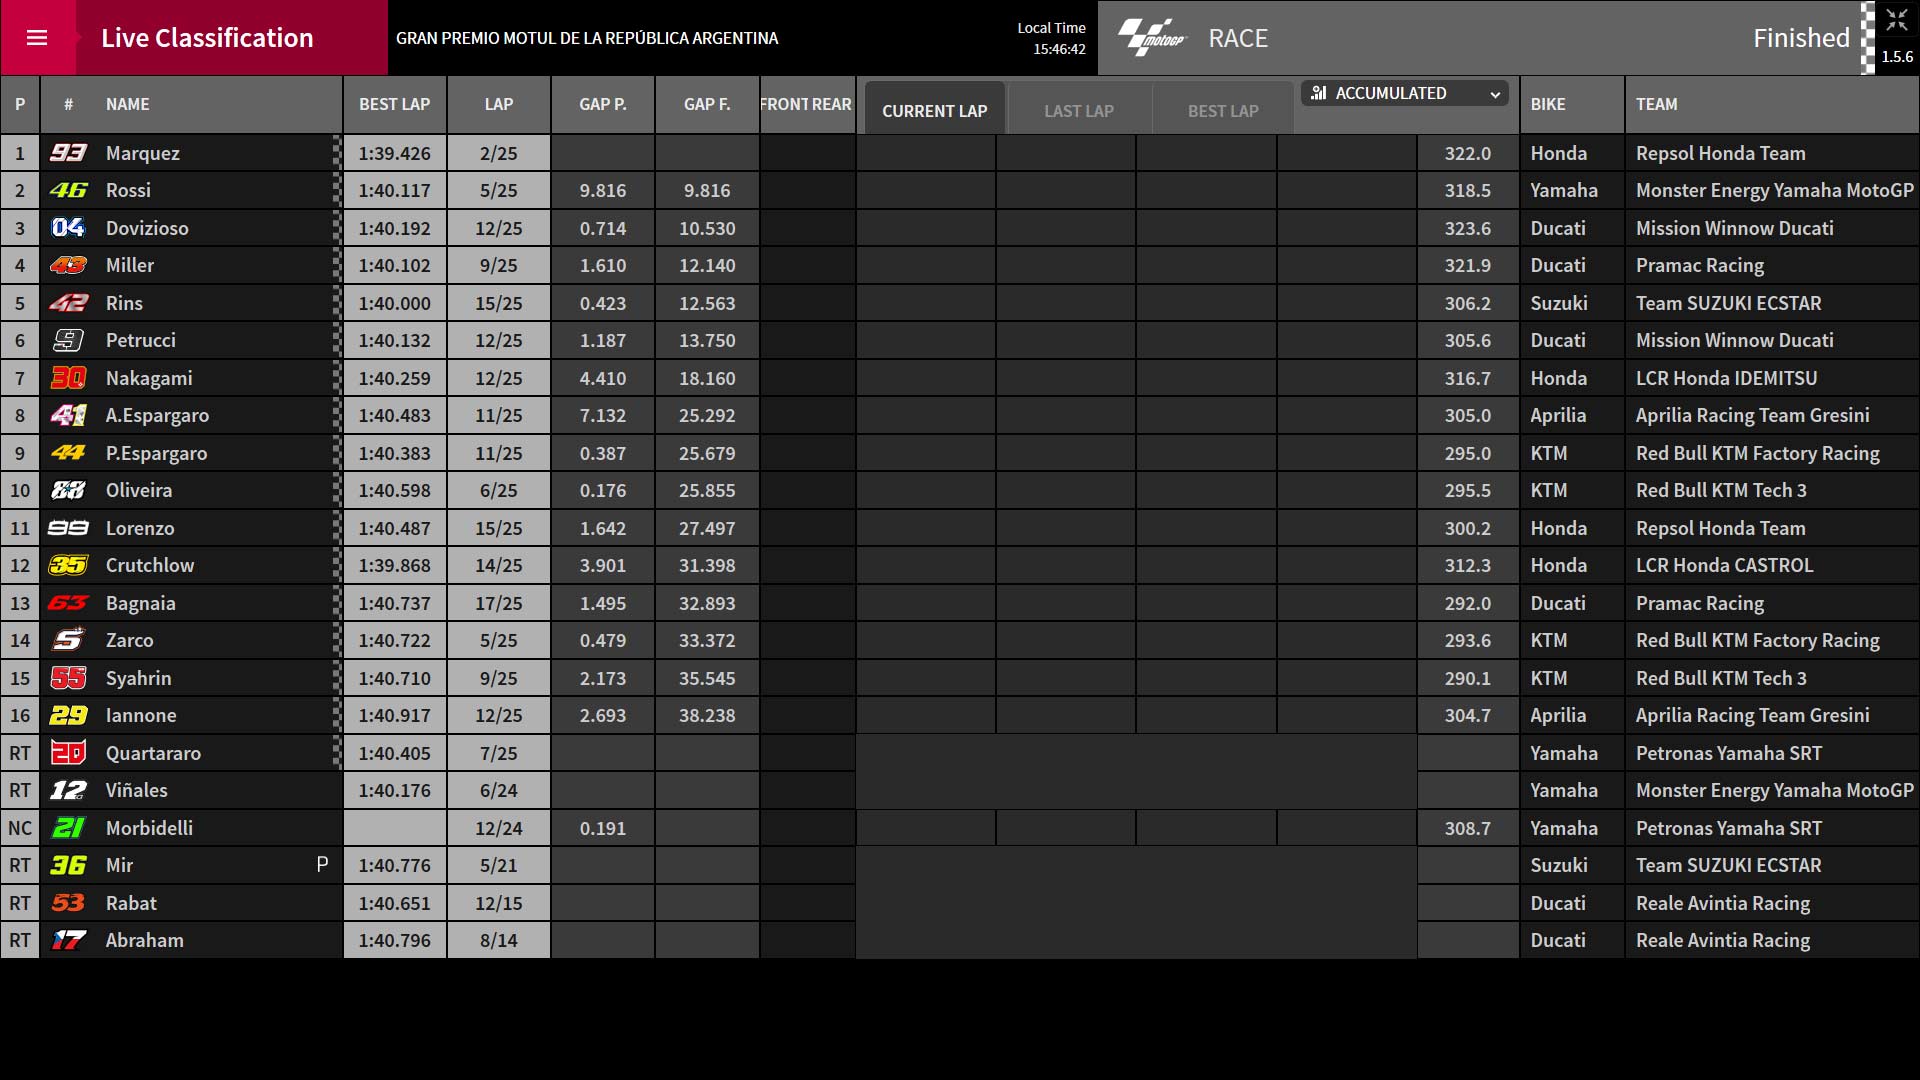Viewport: 1920px width, 1080px height.
Task: Click Lorenzo's number 99 badge
Action: (x=68, y=528)
